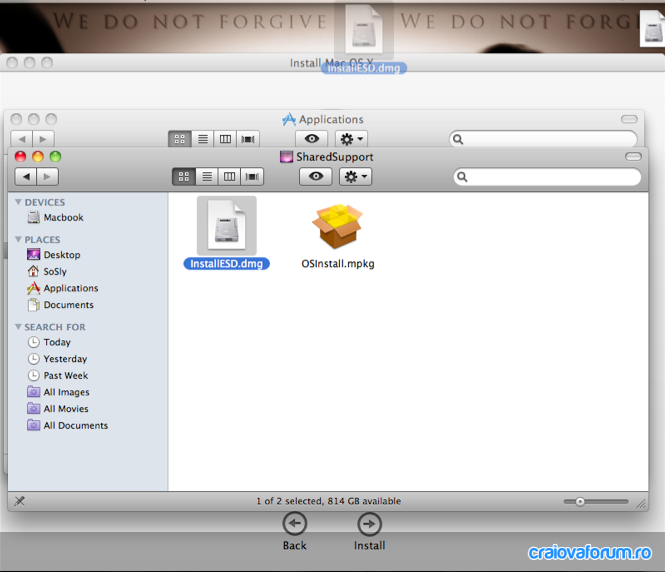Screen dimensions: 665x572
Task: Select the disk image icon on desktop corner
Action: [653, 29]
